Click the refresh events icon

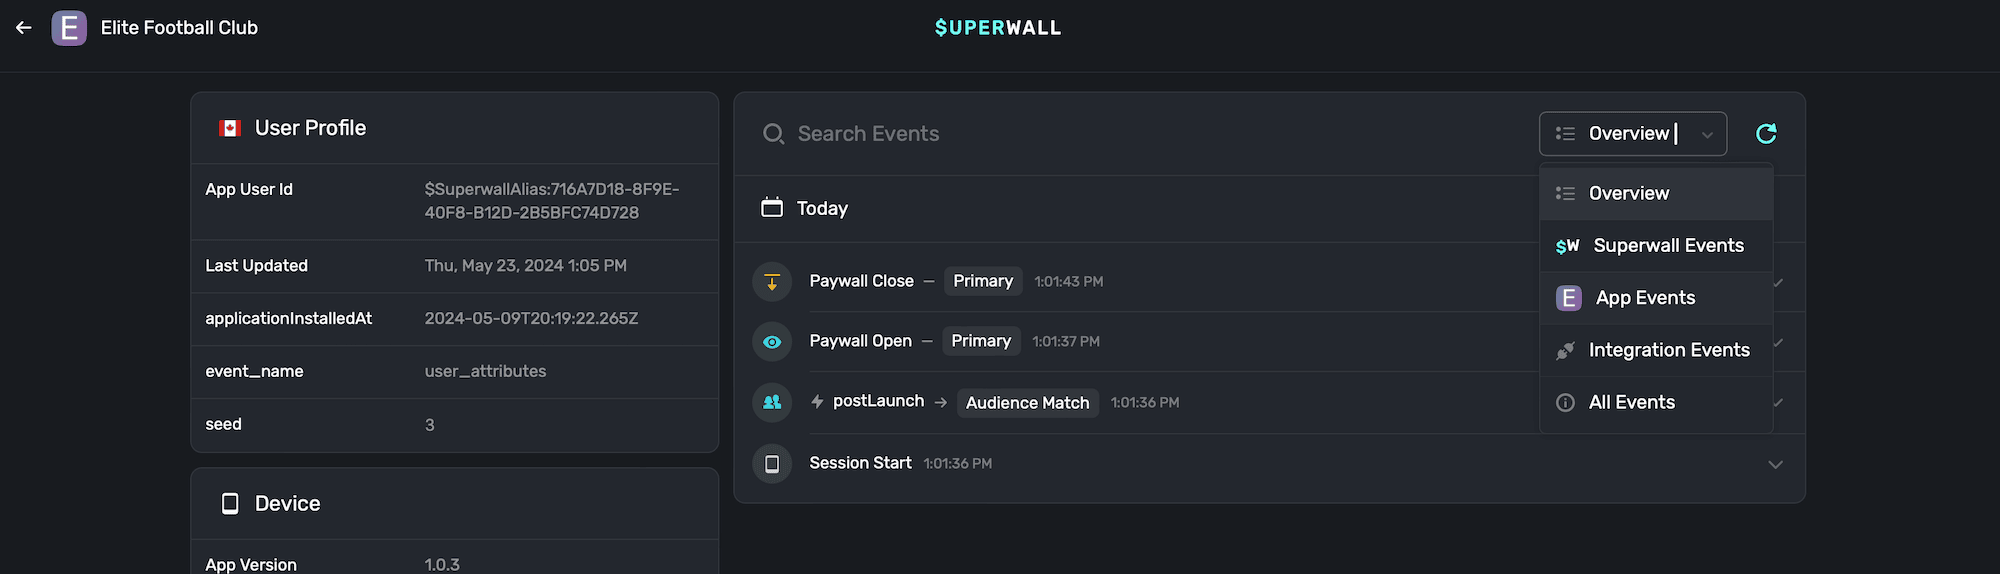tap(1766, 134)
